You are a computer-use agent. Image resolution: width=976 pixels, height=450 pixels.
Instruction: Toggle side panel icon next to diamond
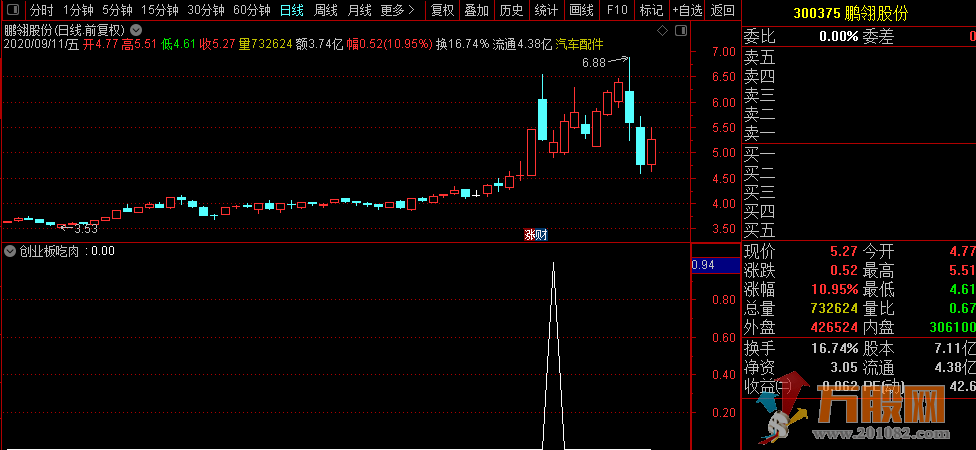coord(681,30)
